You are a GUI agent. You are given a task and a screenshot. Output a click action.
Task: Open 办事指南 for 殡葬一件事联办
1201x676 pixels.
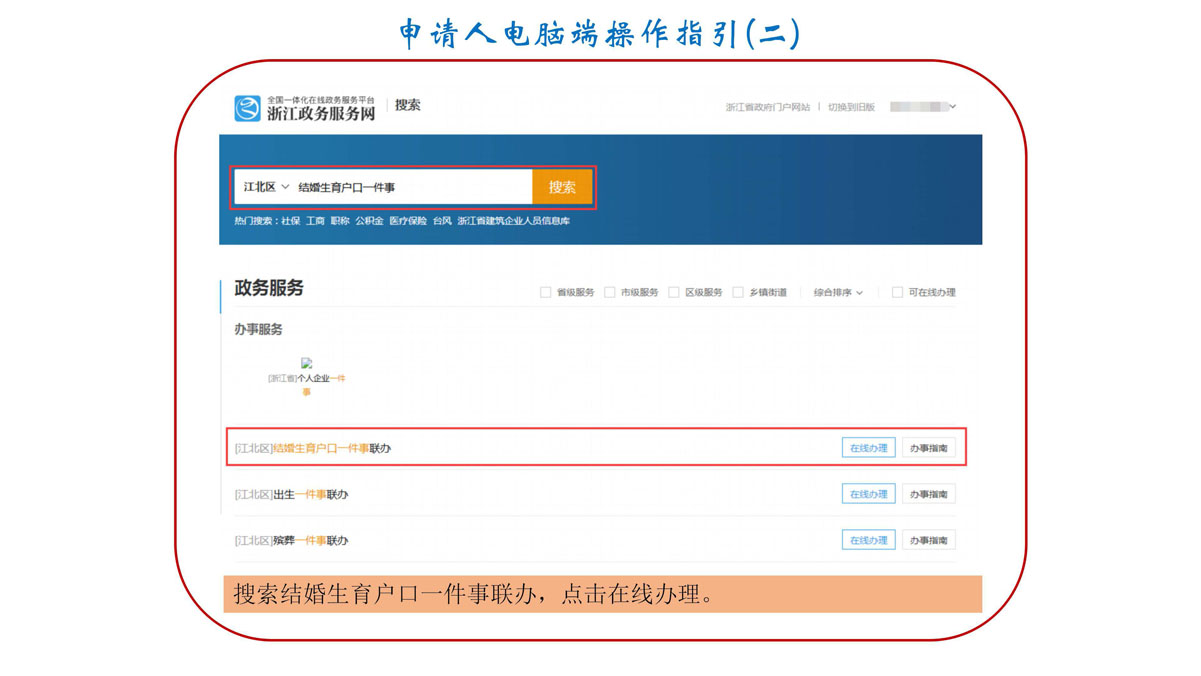tap(928, 541)
